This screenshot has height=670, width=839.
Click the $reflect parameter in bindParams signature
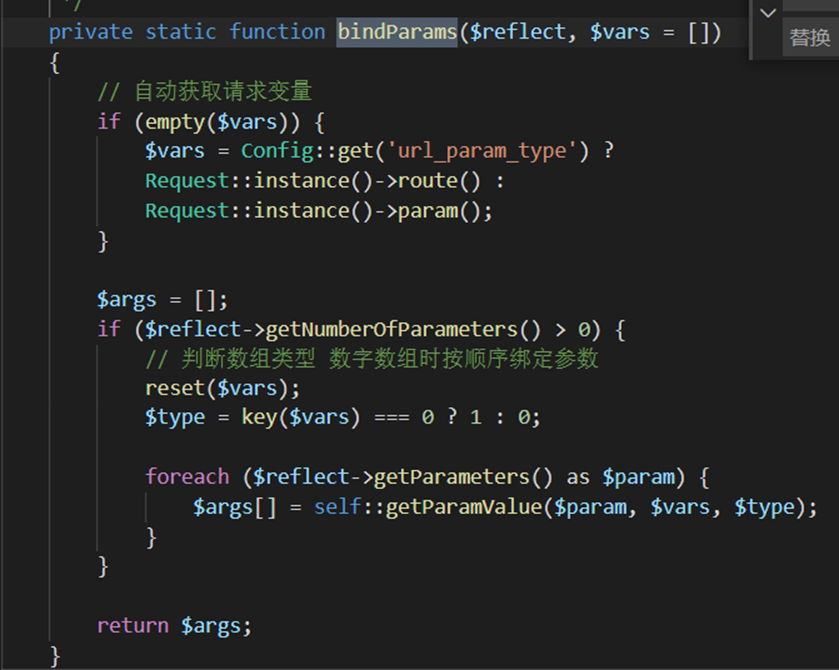point(517,32)
